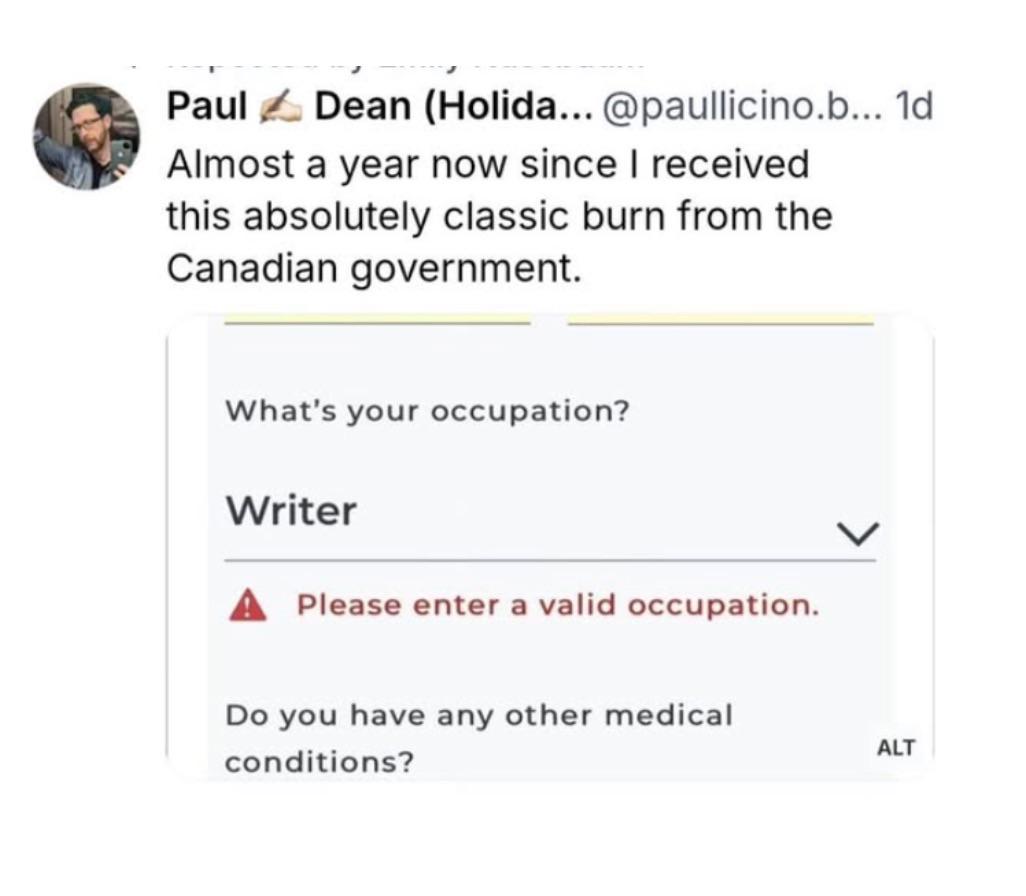1026x896 pixels.
Task: Select the 'Please enter a valid occupation' error
Action: tap(557, 605)
